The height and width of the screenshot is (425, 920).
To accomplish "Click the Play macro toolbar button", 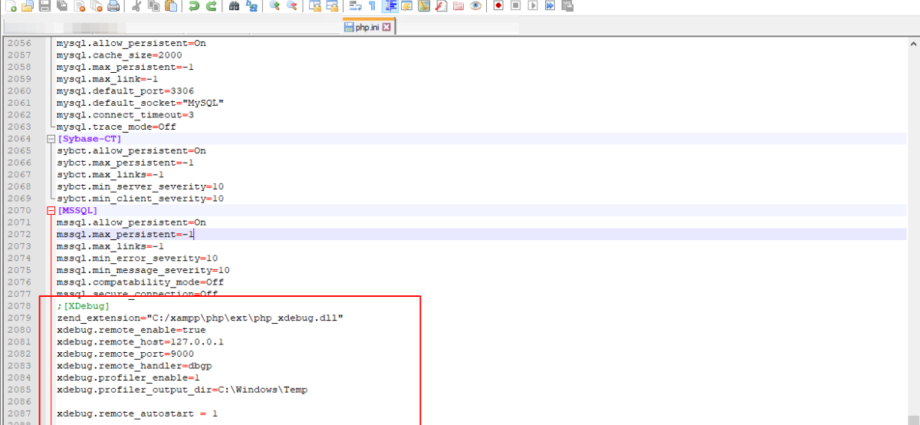I will [x=533, y=6].
